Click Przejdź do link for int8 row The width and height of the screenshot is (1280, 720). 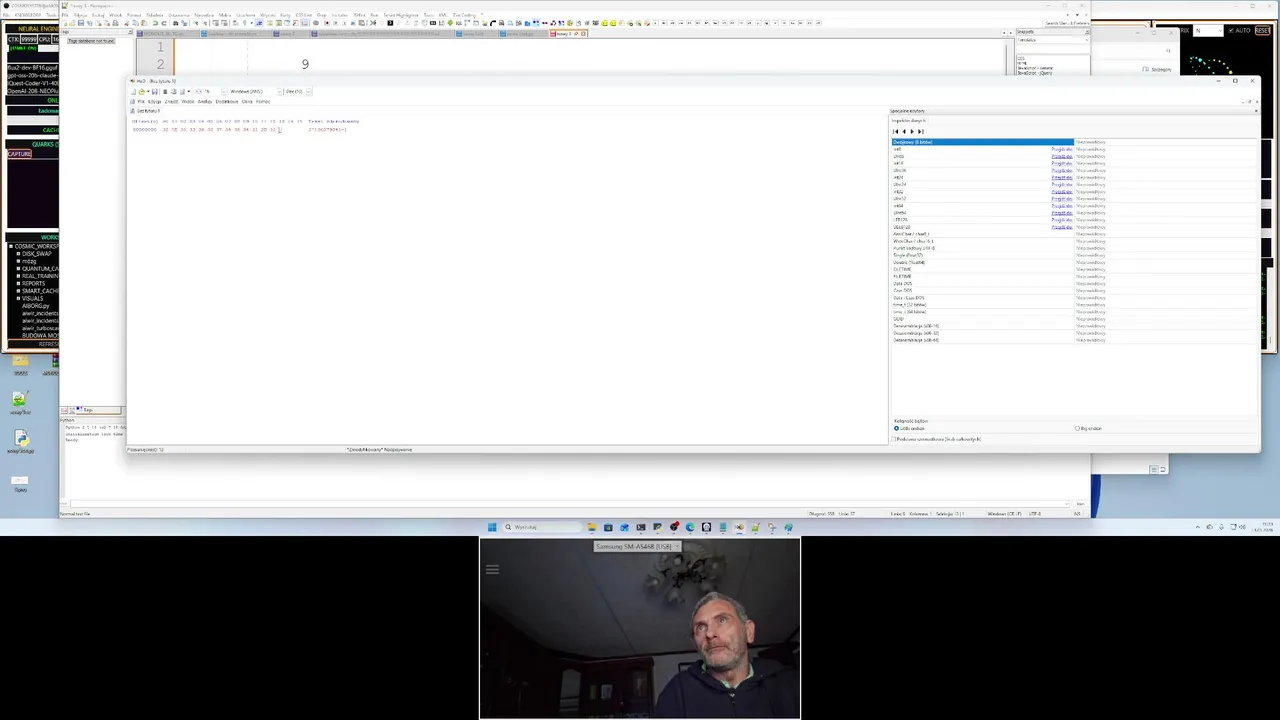pyautogui.click(x=1062, y=149)
